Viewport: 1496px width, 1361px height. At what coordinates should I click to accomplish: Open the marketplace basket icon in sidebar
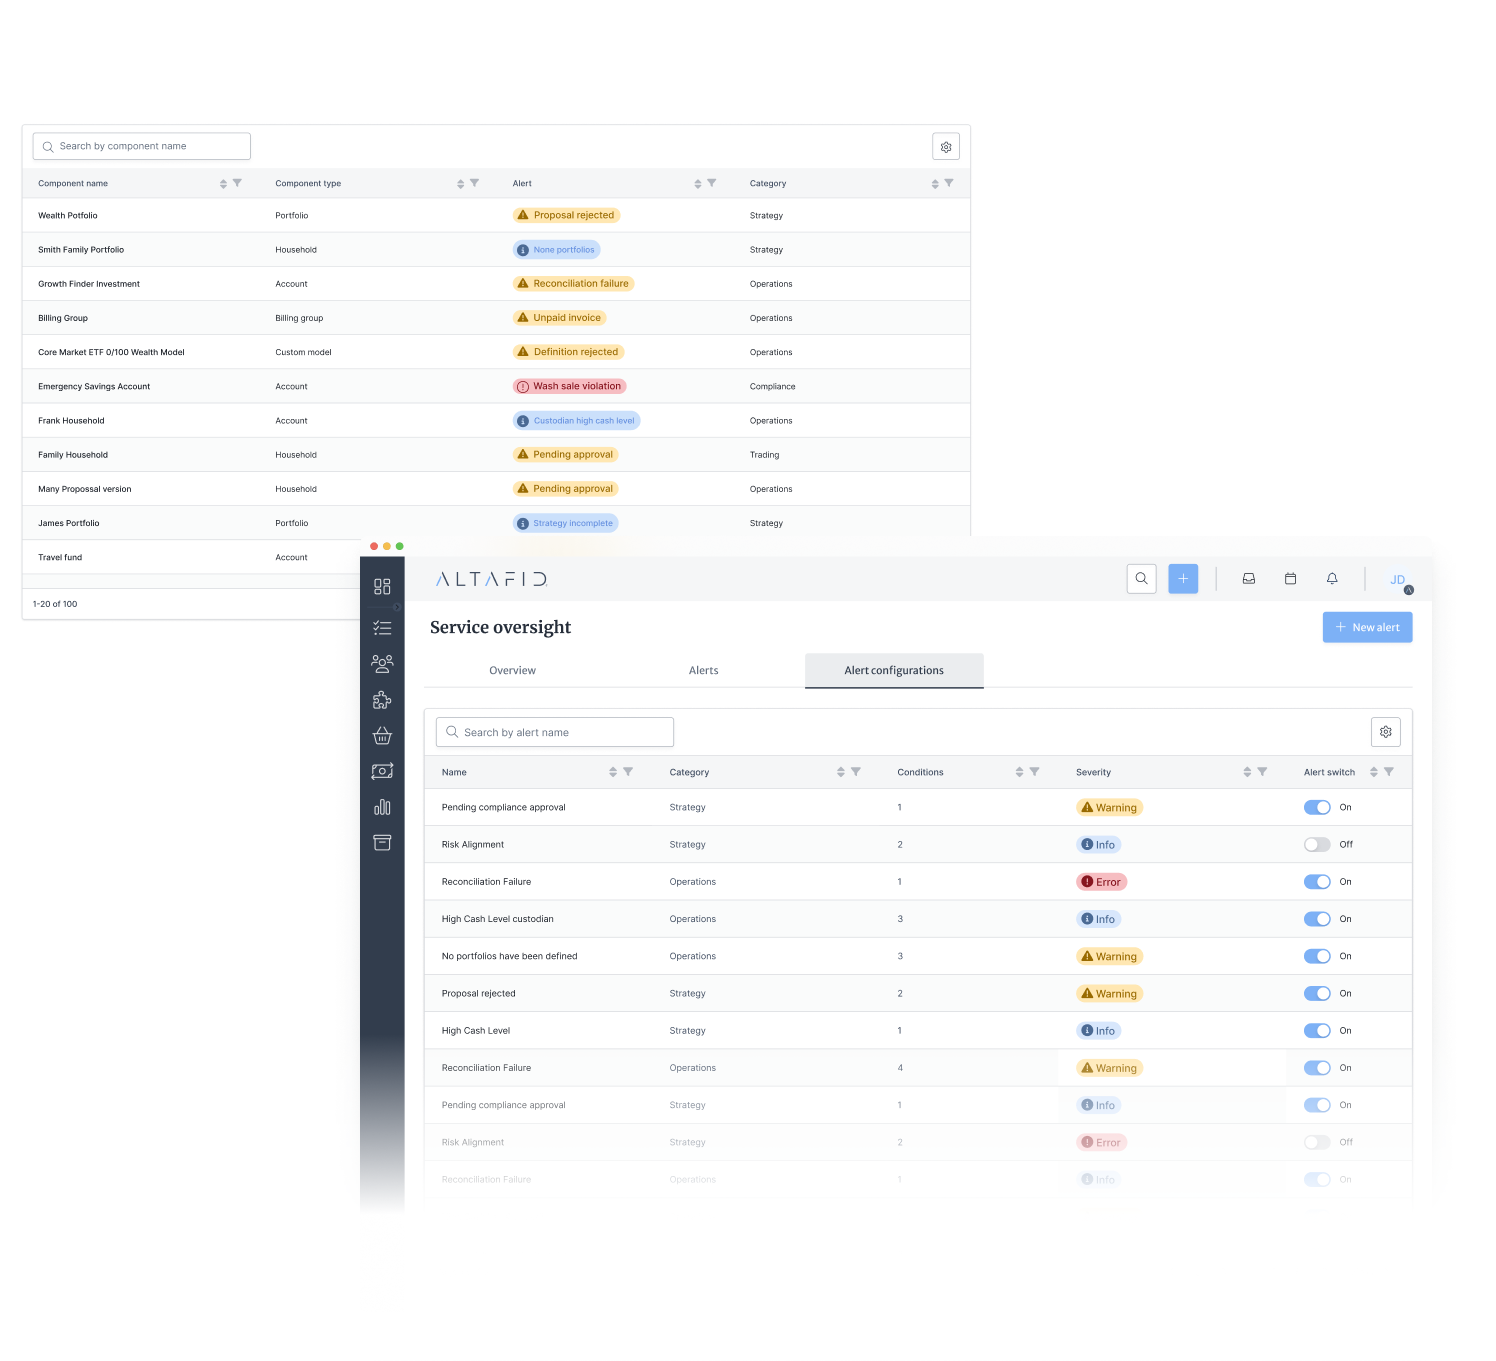(382, 735)
